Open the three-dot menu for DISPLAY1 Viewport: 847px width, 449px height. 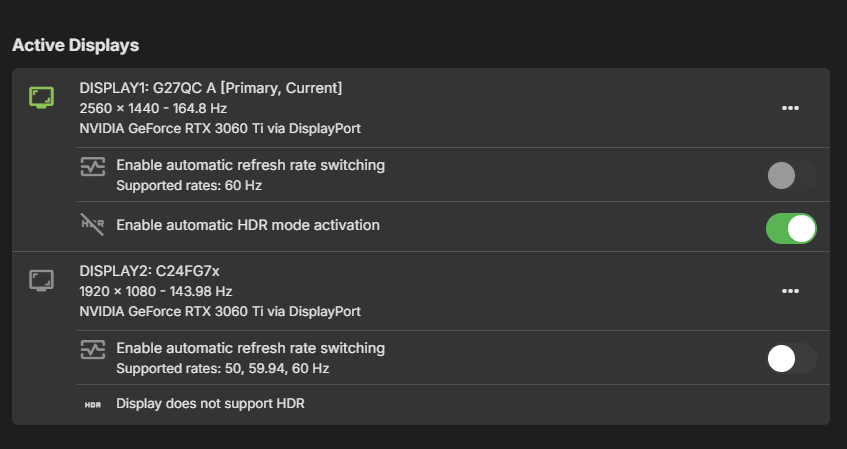tap(790, 108)
